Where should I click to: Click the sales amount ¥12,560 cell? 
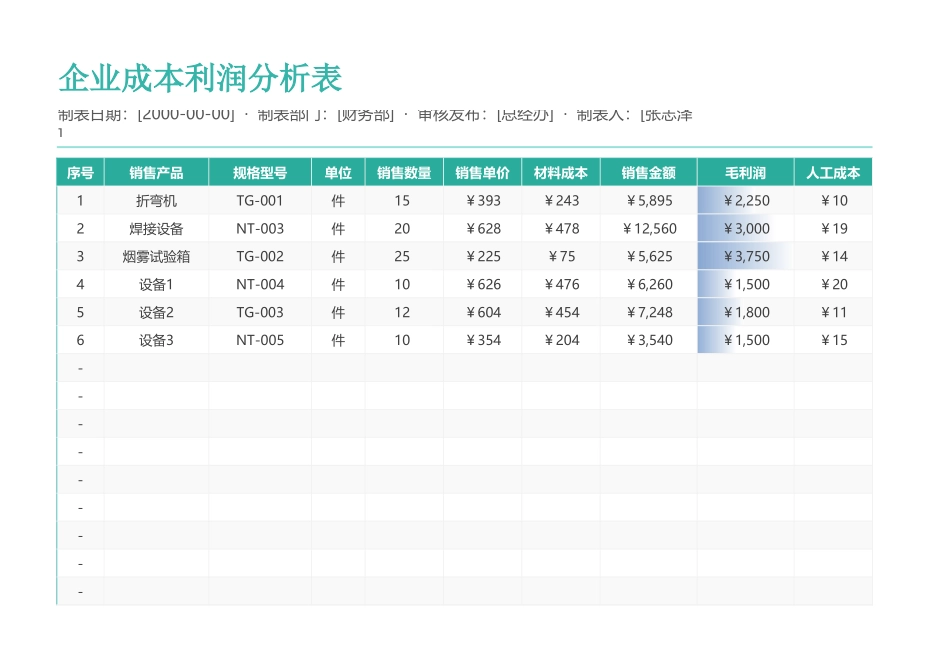pos(648,228)
